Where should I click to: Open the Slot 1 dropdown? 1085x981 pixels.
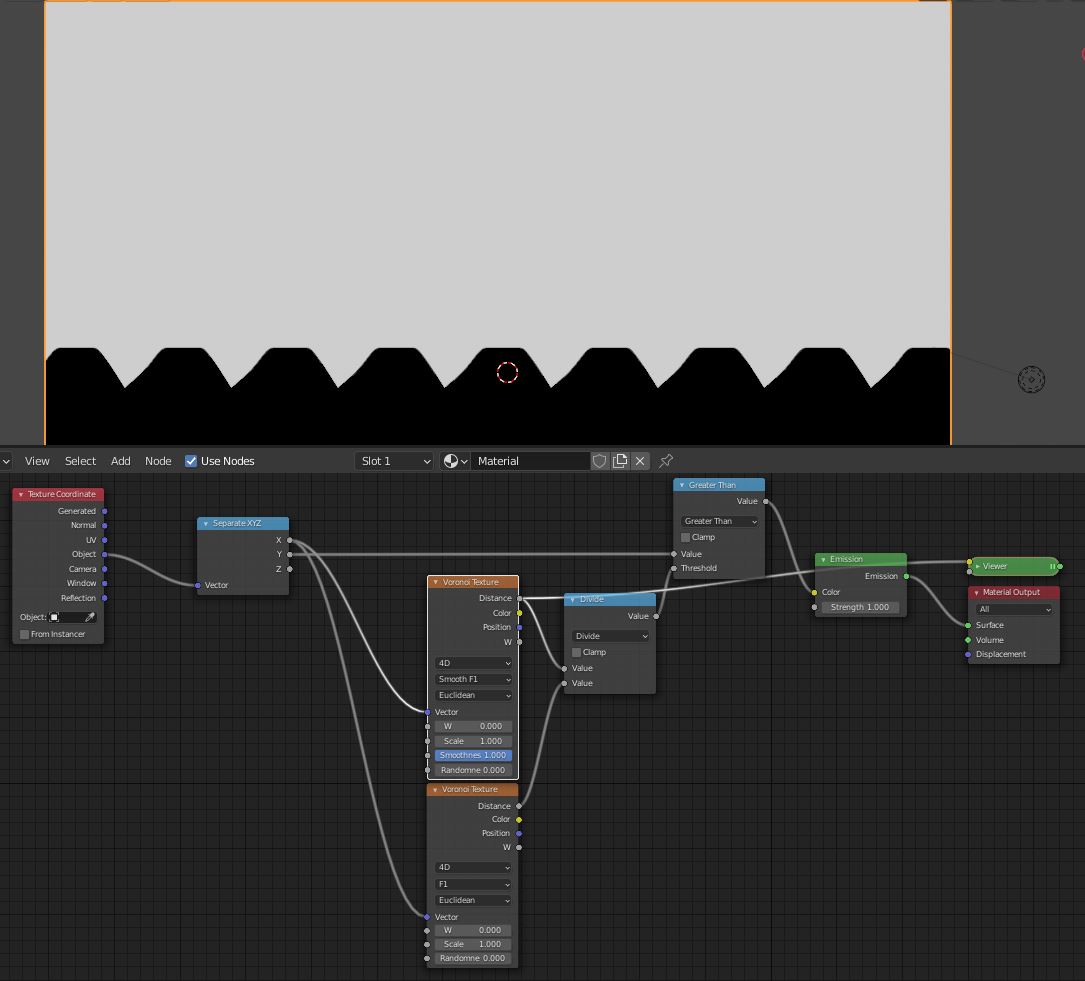tap(394, 461)
